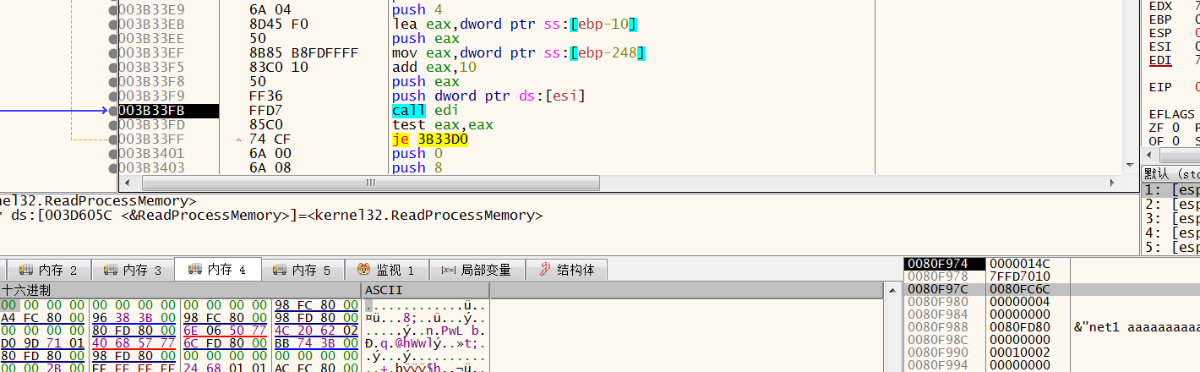This screenshot has width=1200, height=372.
Task: Switch to the 局部变量 tab
Action: (x=476, y=270)
